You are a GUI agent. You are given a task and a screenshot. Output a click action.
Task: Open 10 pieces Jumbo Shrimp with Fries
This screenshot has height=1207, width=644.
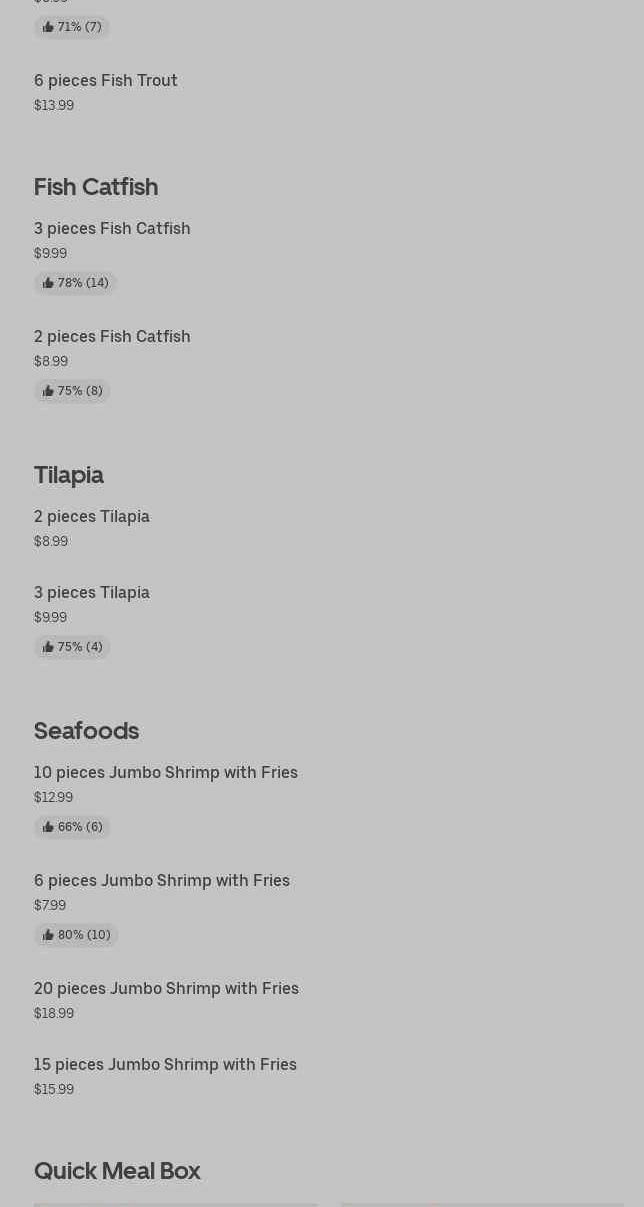166,772
